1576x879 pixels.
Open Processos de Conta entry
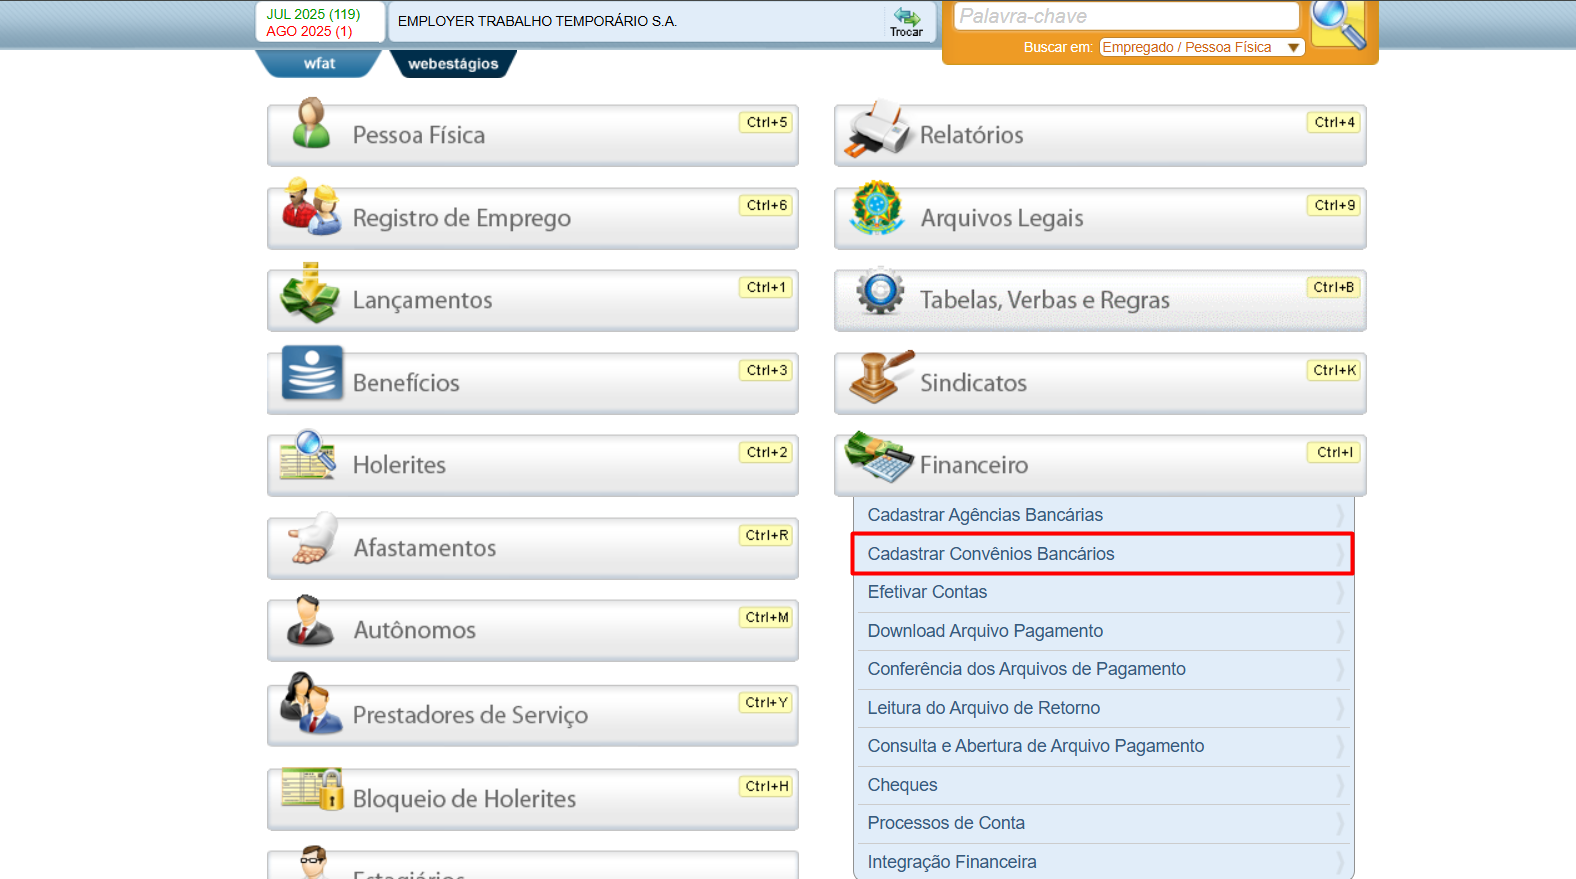1102,823
